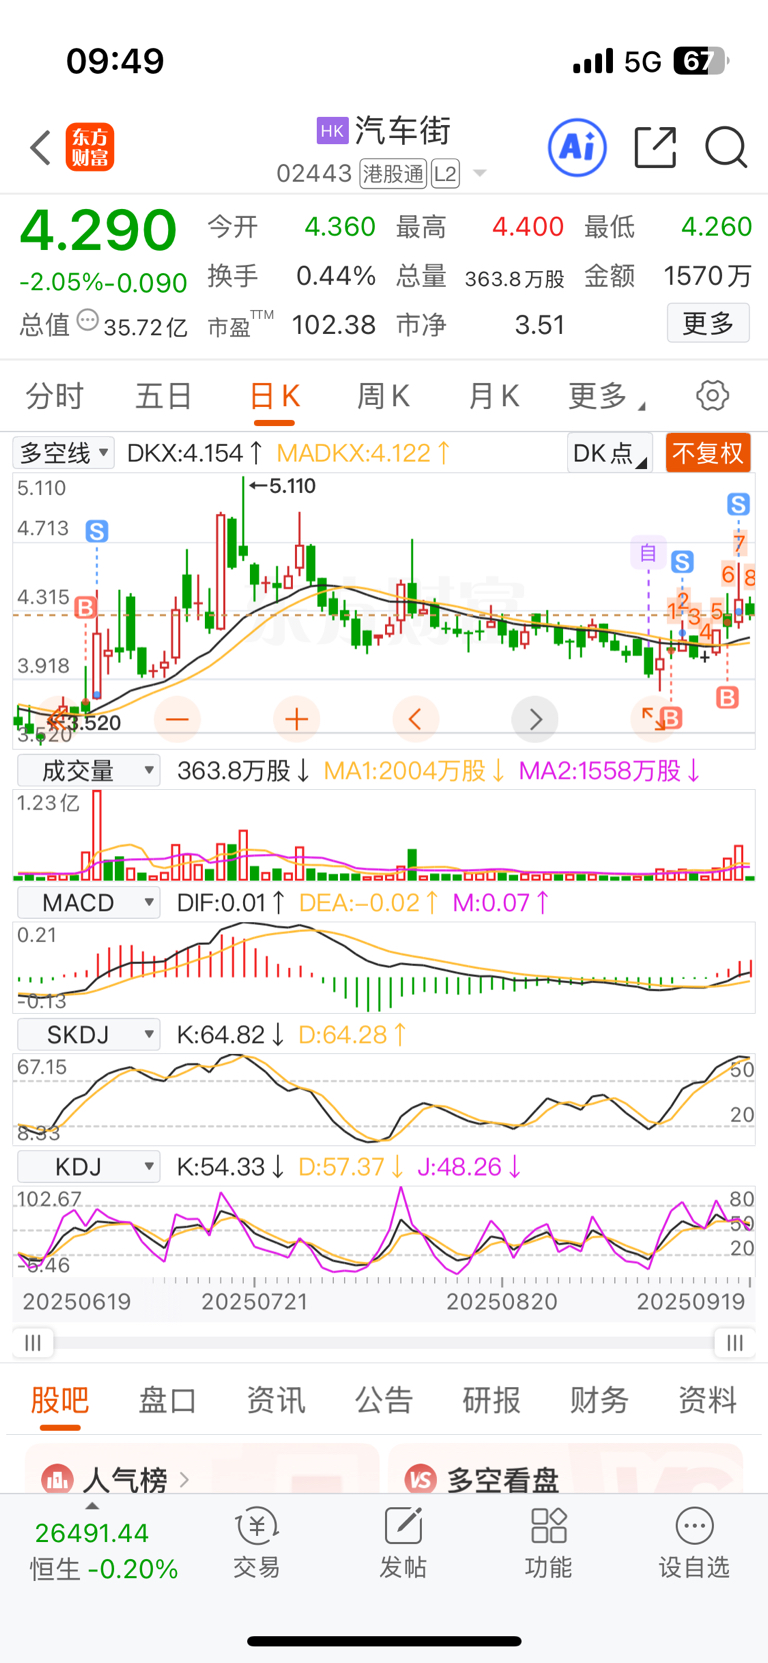Tap the 5.110 high price label
This screenshot has height=1663, width=768.
(283, 486)
